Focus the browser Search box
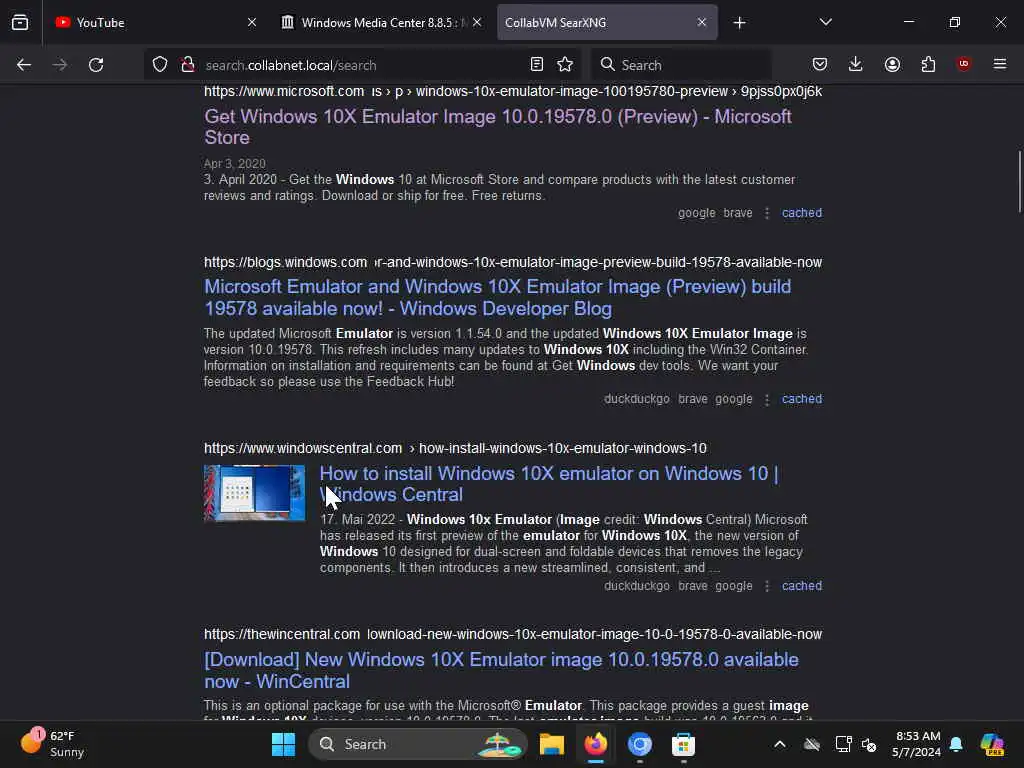The height and width of the screenshot is (768, 1024). tap(681, 65)
